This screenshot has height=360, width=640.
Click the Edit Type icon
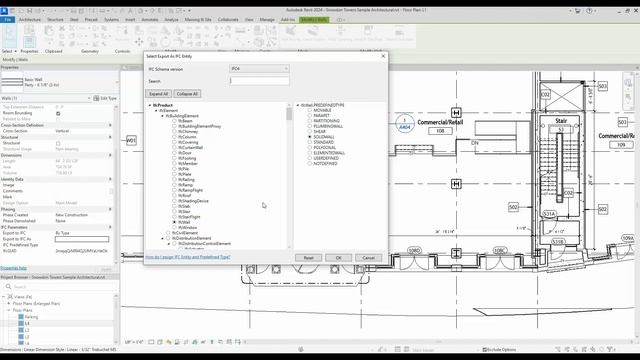coord(96,98)
